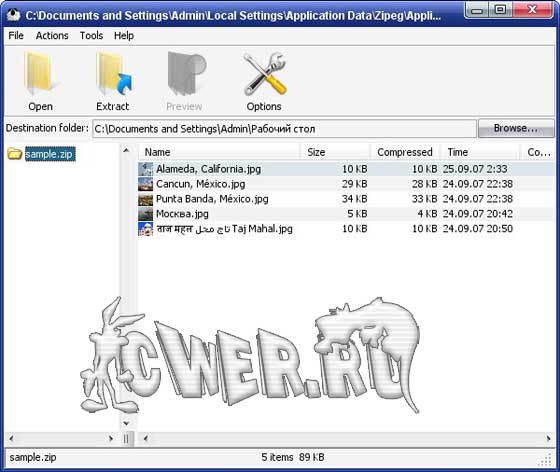Open the Help menu
Image resolution: width=560 pixels, height=472 pixels.
124,36
